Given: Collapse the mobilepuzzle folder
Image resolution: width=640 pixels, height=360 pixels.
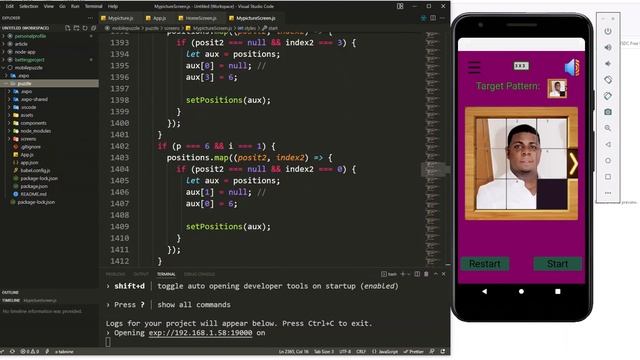Looking at the screenshot, I should point(28,68).
